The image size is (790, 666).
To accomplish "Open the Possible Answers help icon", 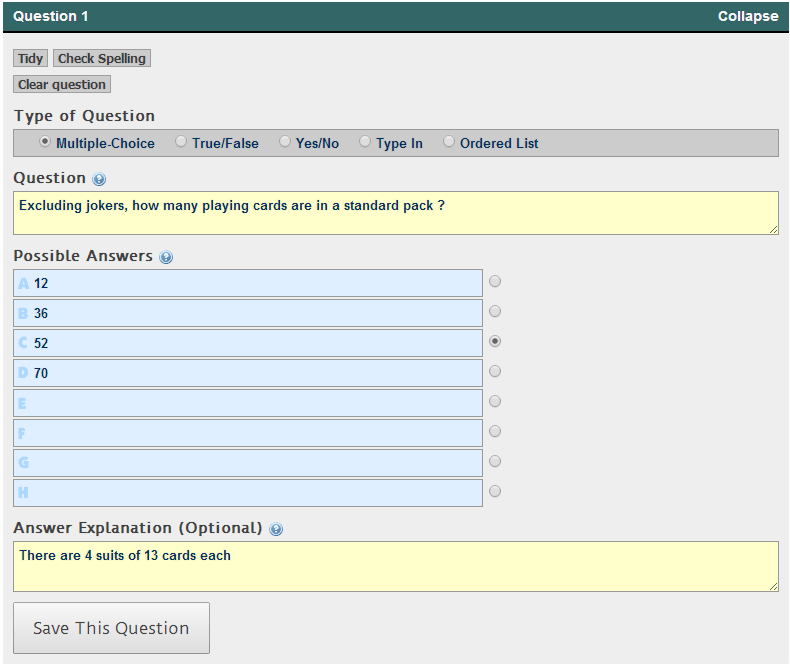I will pos(166,257).
